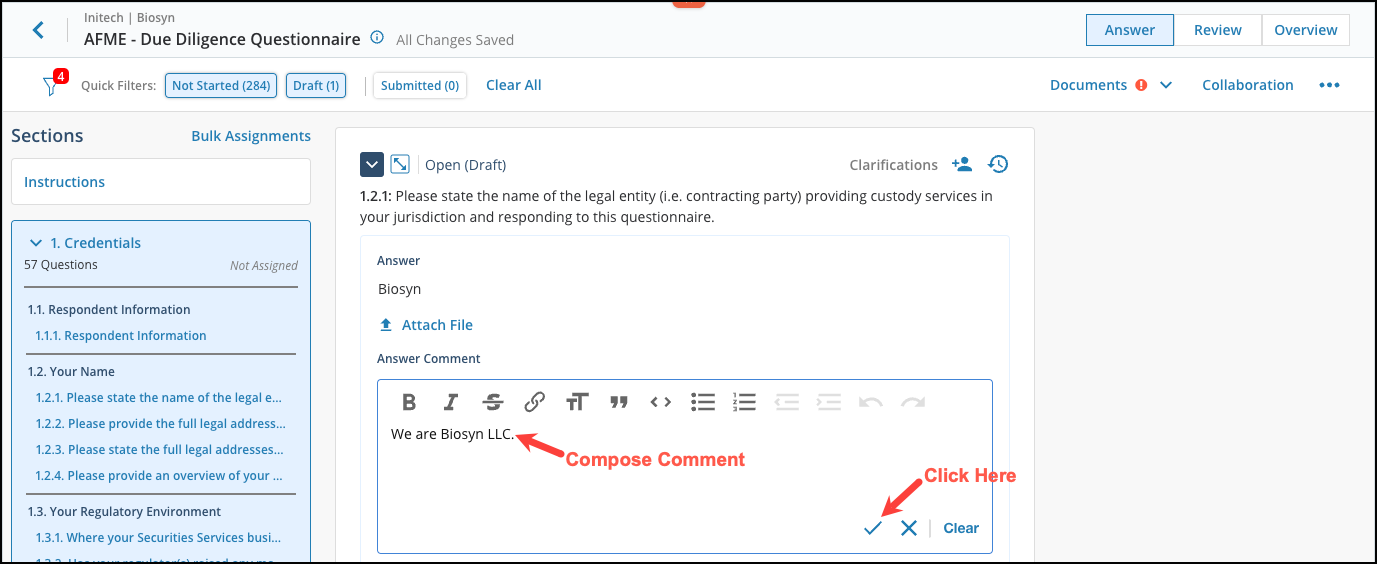Viewport: 1377px width, 564px height.
Task: Open the Collaboration panel
Action: pos(1248,85)
